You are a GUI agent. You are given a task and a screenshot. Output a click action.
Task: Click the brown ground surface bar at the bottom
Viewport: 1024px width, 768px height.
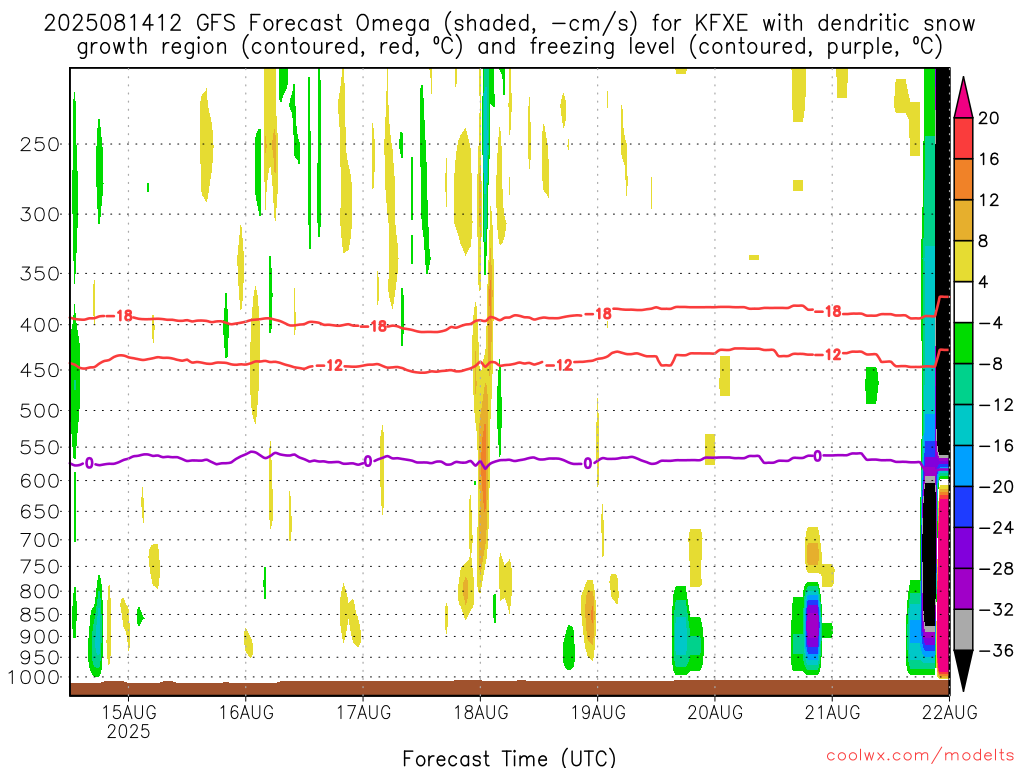509,688
